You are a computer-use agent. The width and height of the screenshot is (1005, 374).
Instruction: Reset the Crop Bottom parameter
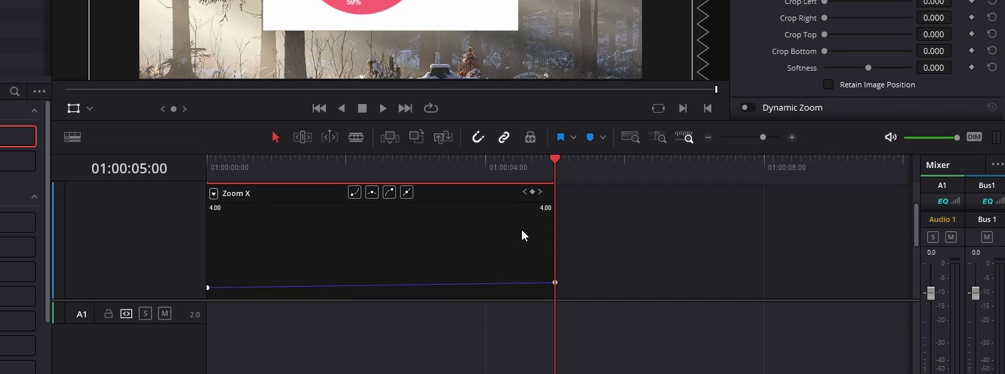(992, 51)
